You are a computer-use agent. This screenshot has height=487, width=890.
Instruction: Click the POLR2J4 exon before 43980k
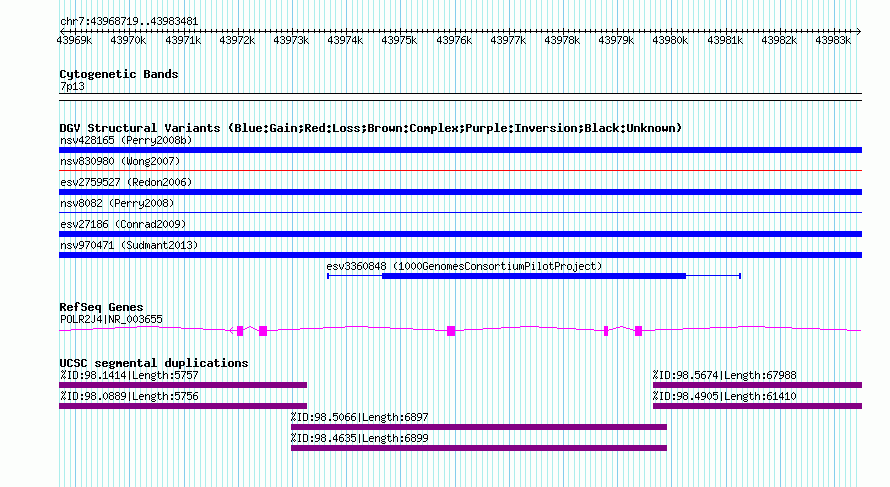tap(639, 331)
